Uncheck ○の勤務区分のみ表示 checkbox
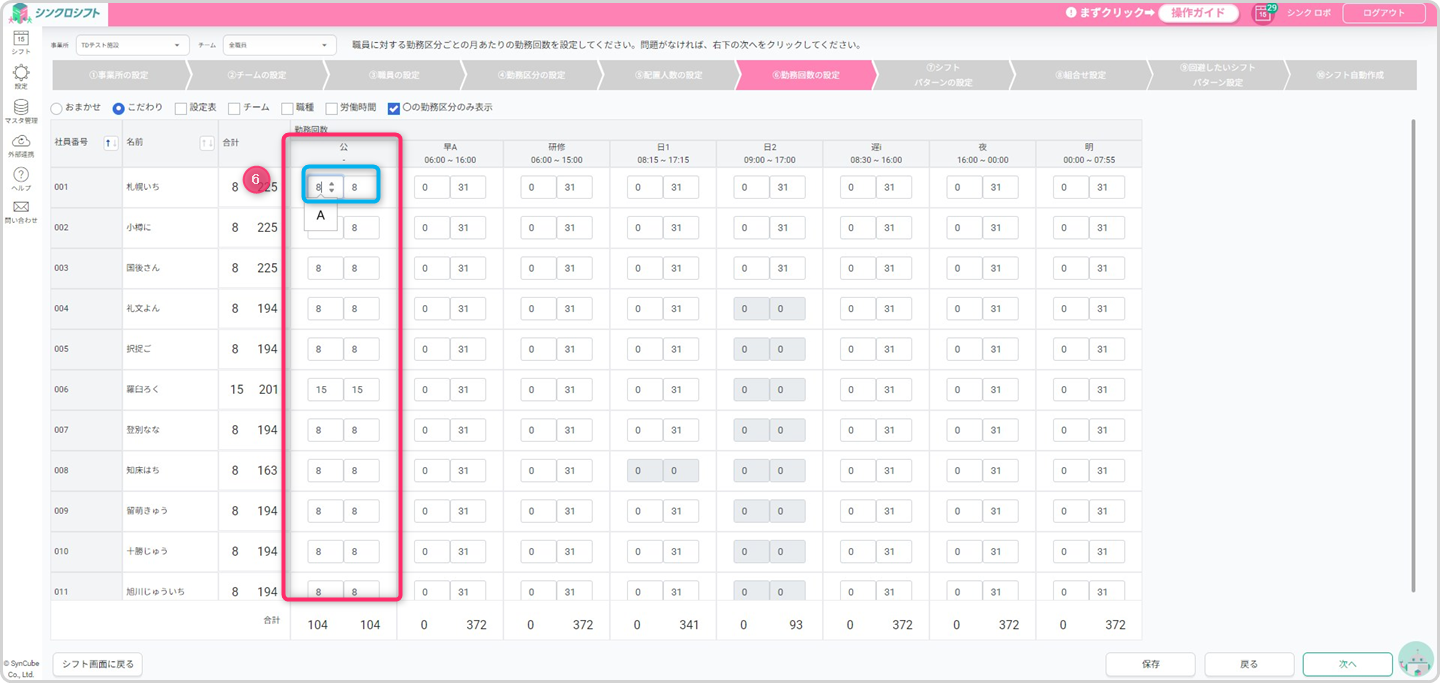Viewport: 1440px width, 683px height. [x=393, y=108]
